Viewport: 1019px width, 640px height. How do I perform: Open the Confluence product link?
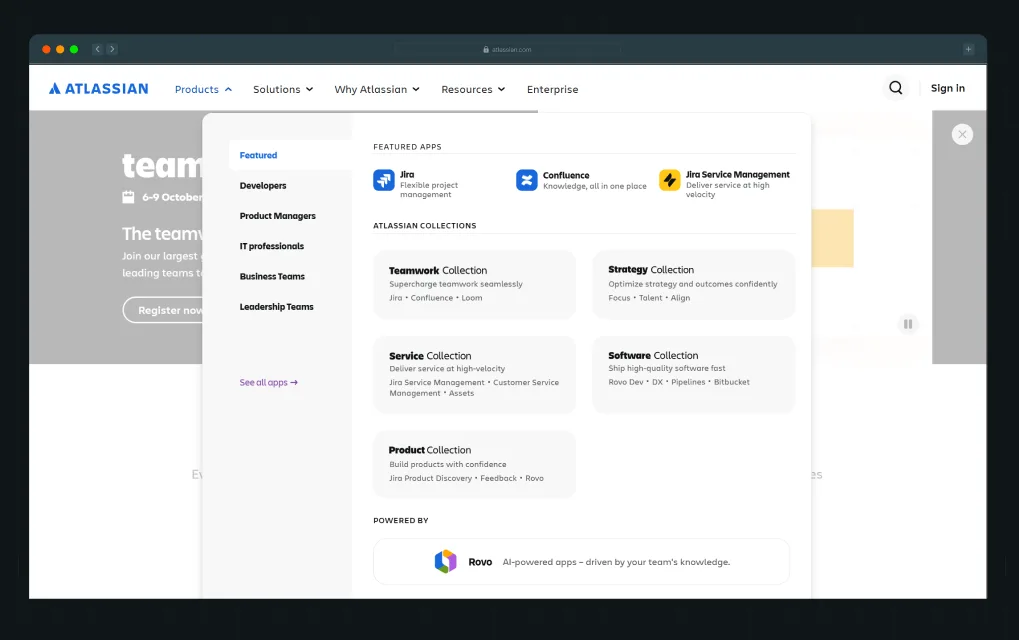(x=582, y=180)
